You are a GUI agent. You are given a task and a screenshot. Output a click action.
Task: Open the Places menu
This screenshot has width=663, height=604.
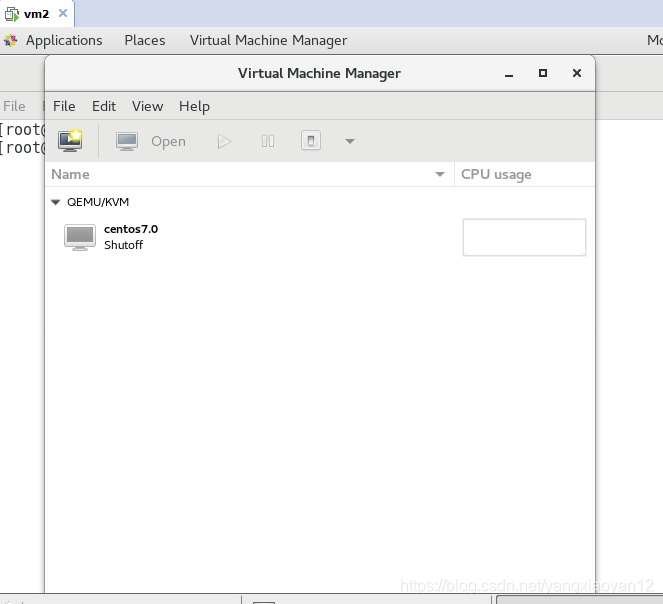coord(145,40)
